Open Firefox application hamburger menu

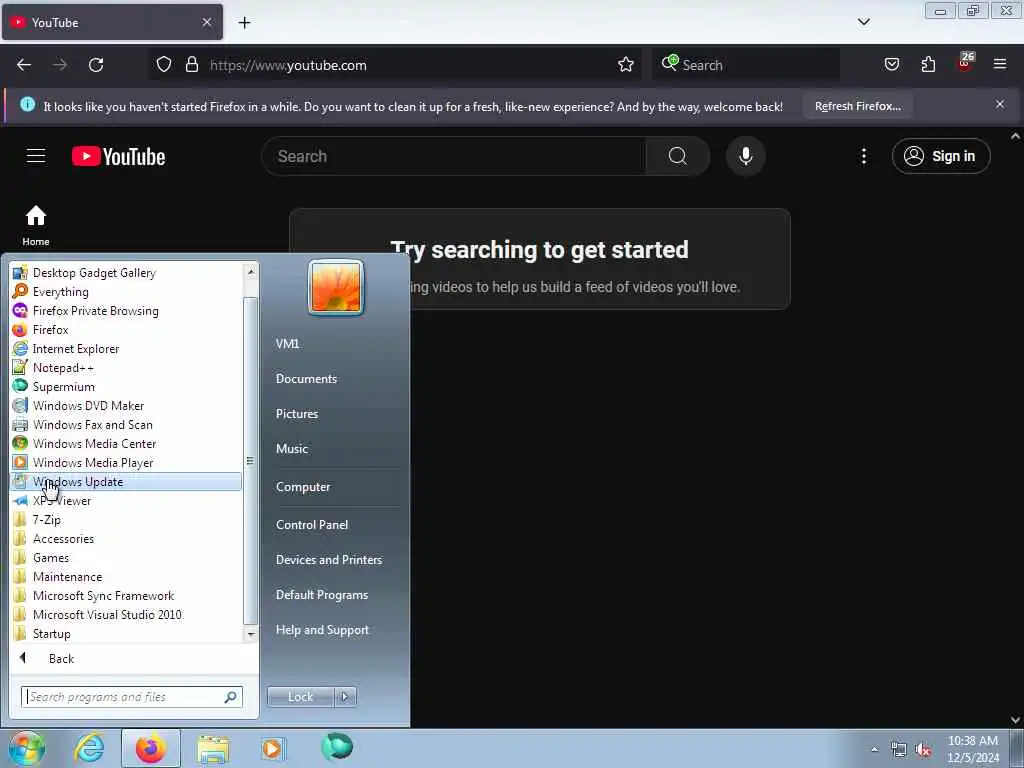(x=1000, y=65)
